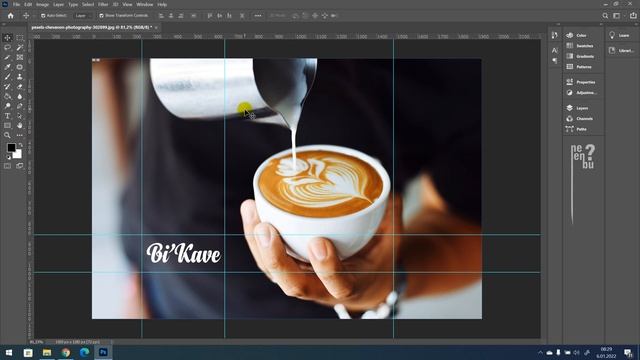Open the workspace switcher dropdown
Screen dimensions: 640x360
618,16
